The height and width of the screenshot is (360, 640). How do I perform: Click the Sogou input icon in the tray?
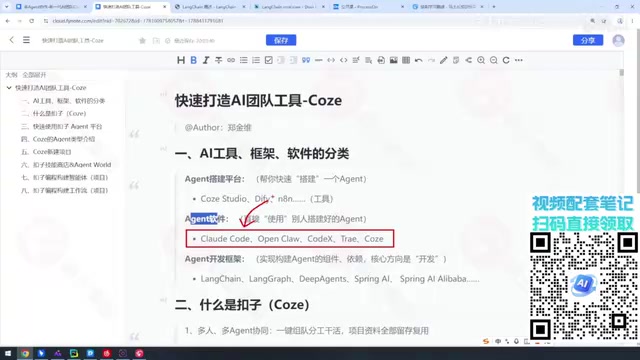(486, 341)
